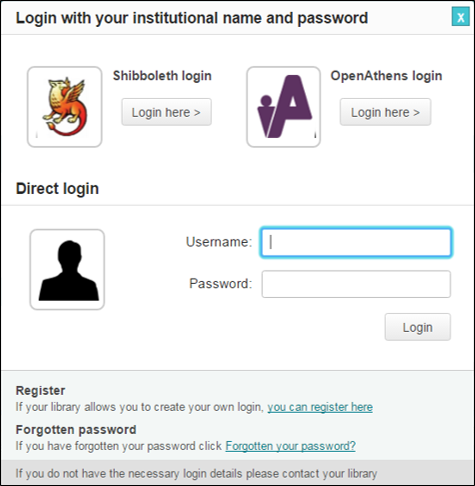Focus the Username input field

pyautogui.click(x=356, y=242)
